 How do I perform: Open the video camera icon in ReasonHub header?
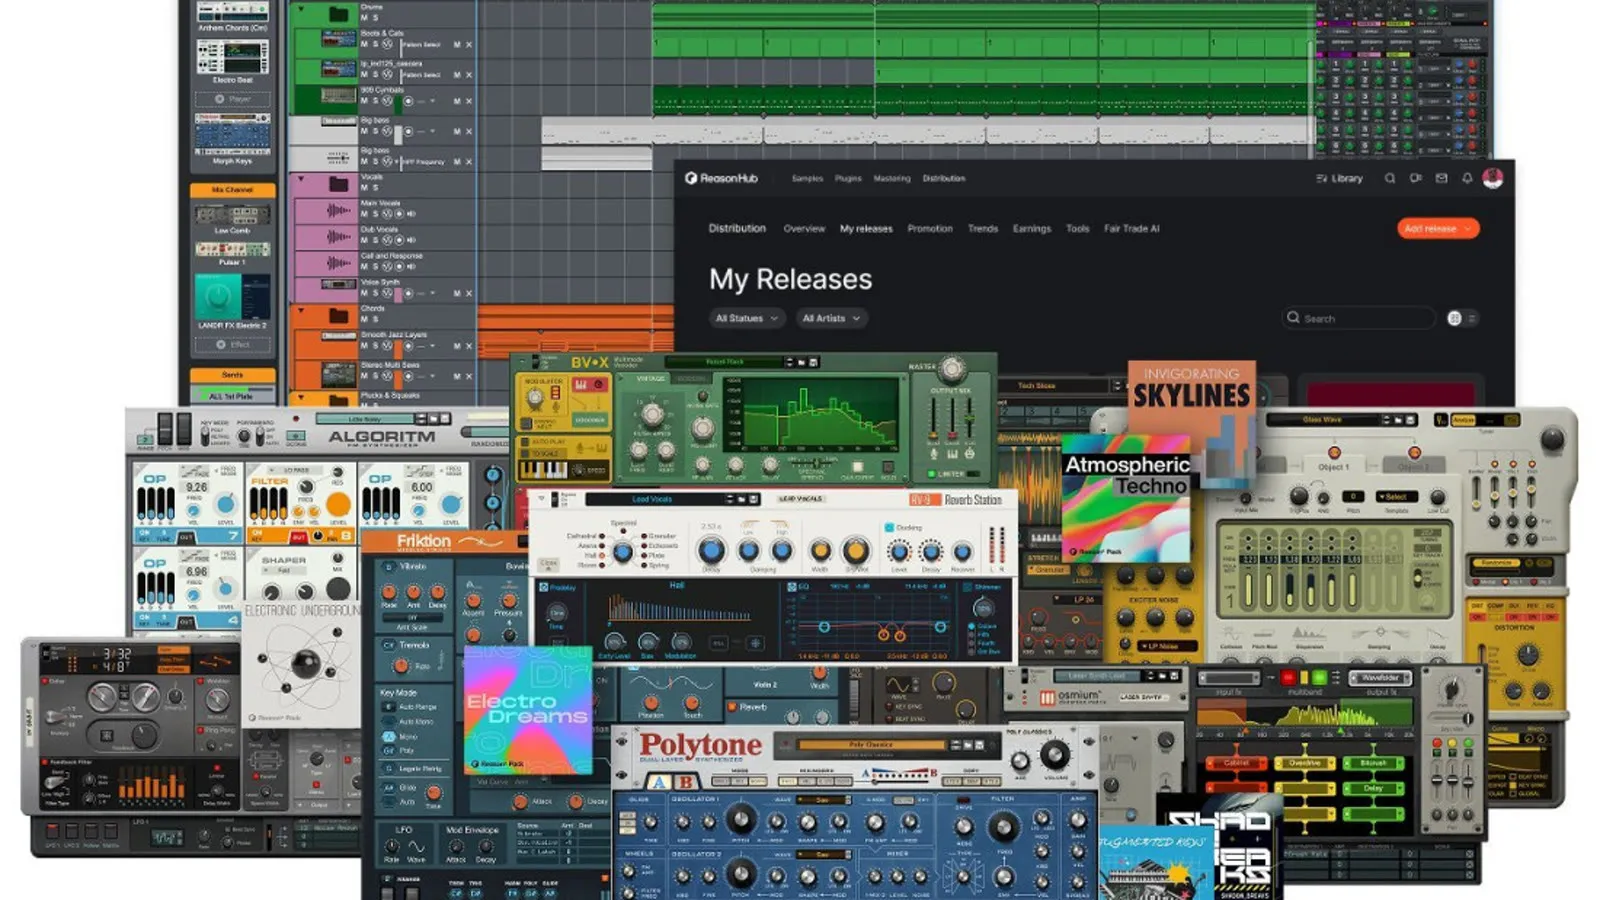1415,178
